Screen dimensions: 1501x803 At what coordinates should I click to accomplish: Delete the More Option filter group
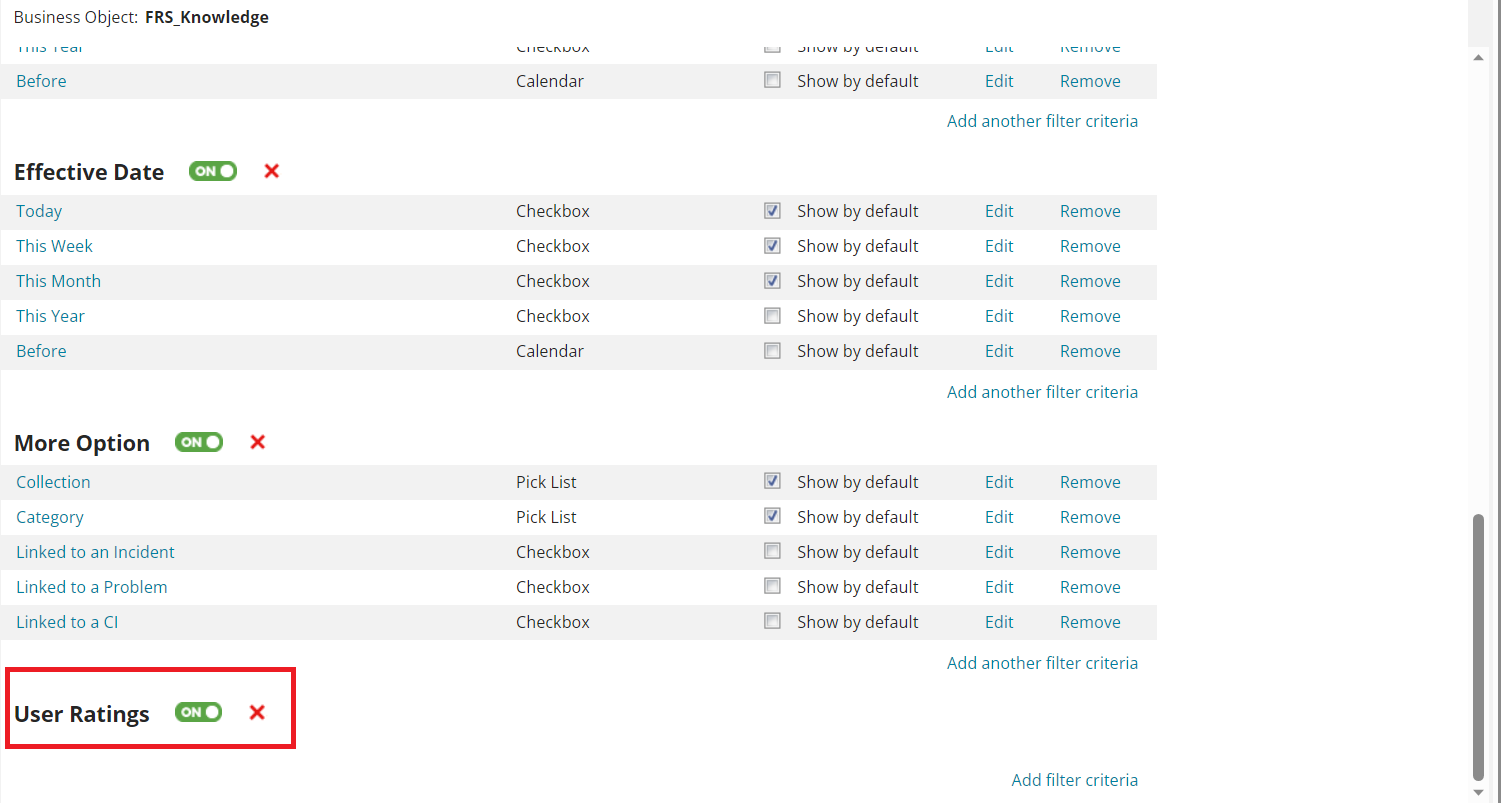click(x=257, y=442)
